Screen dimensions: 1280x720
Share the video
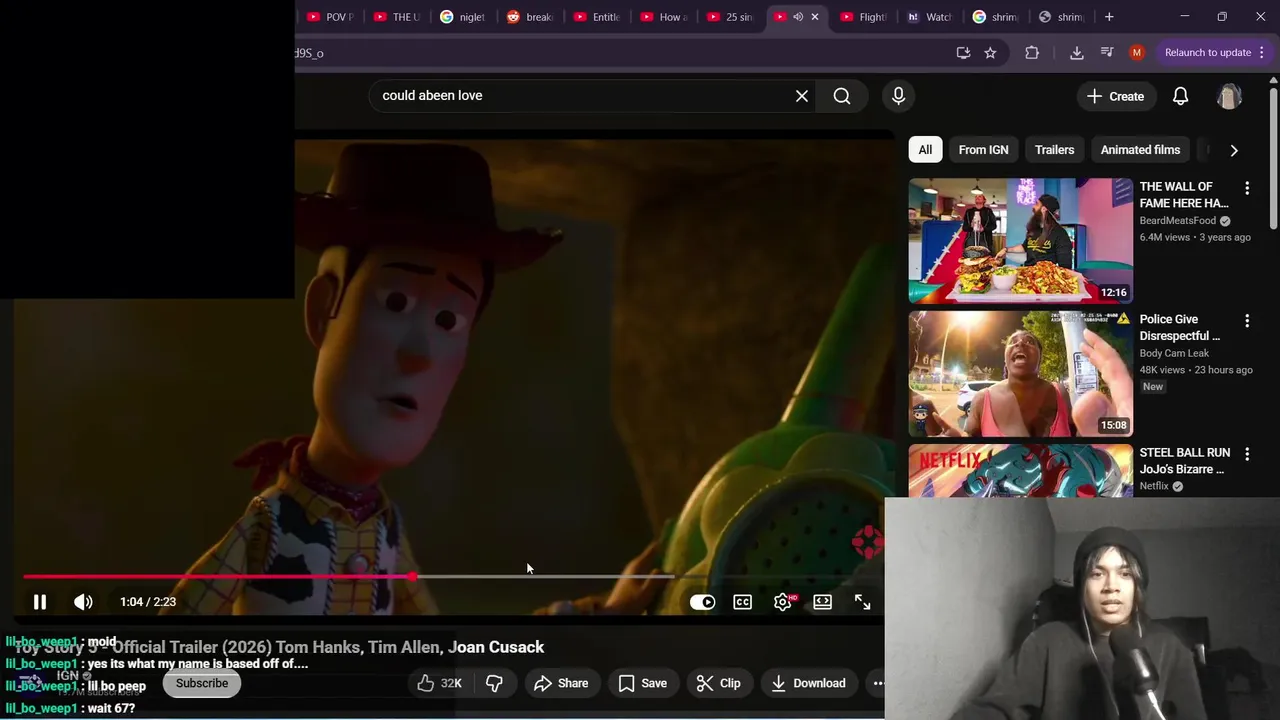tap(561, 683)
